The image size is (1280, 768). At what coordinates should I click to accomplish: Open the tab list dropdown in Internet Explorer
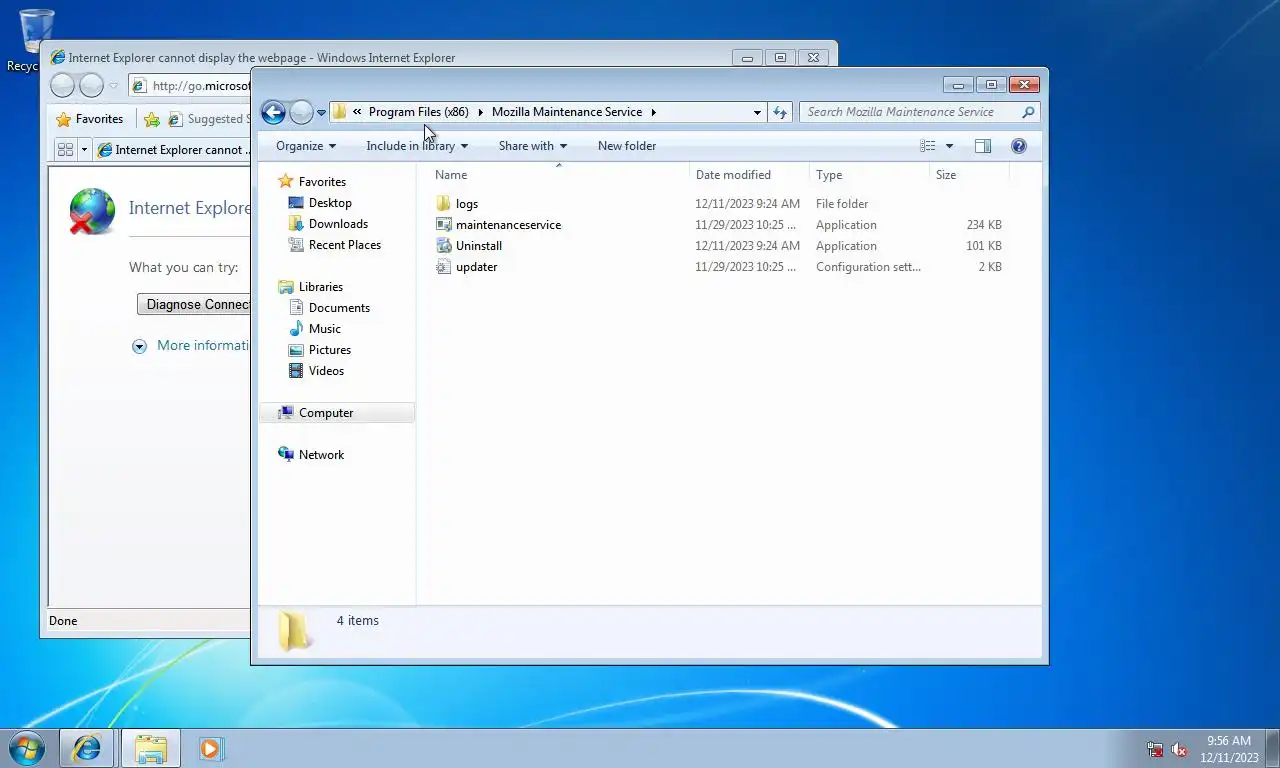point(84,150)
